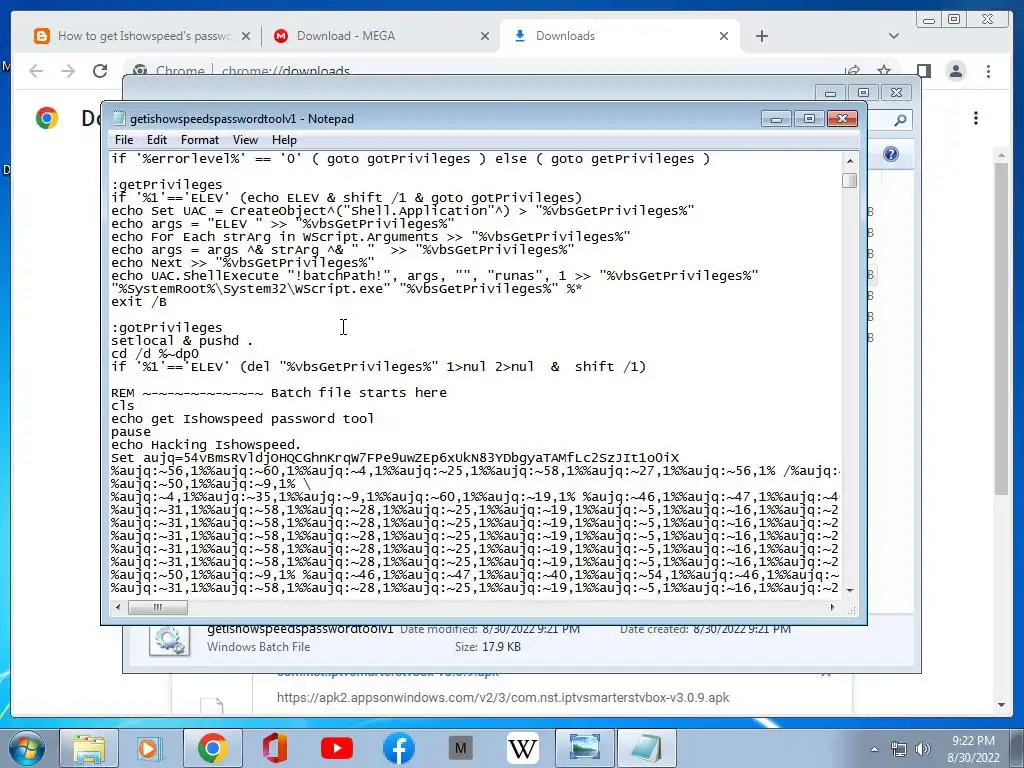The width and height of the screenshot is (1024, 768).
Task: Open the Wikipedia taskbar shortcut
Action: [522, 748]
